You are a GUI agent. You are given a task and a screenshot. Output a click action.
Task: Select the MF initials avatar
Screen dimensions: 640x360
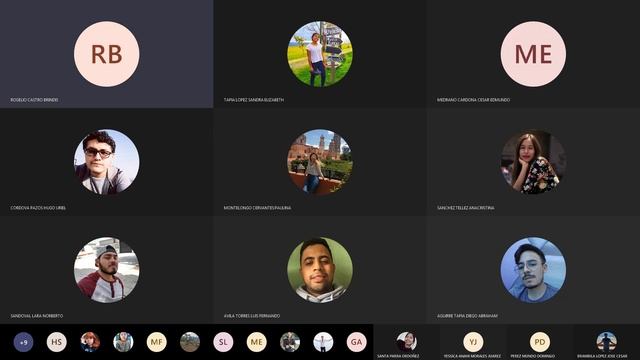(157, 342)
